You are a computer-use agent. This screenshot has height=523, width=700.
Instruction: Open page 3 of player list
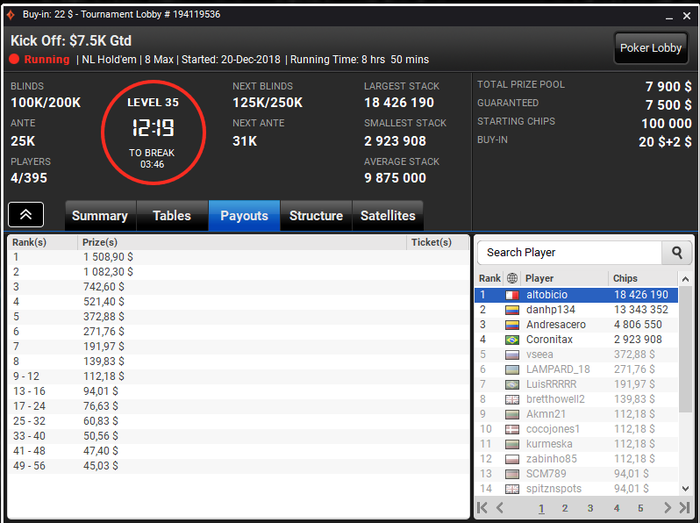[x=590, y=508]
